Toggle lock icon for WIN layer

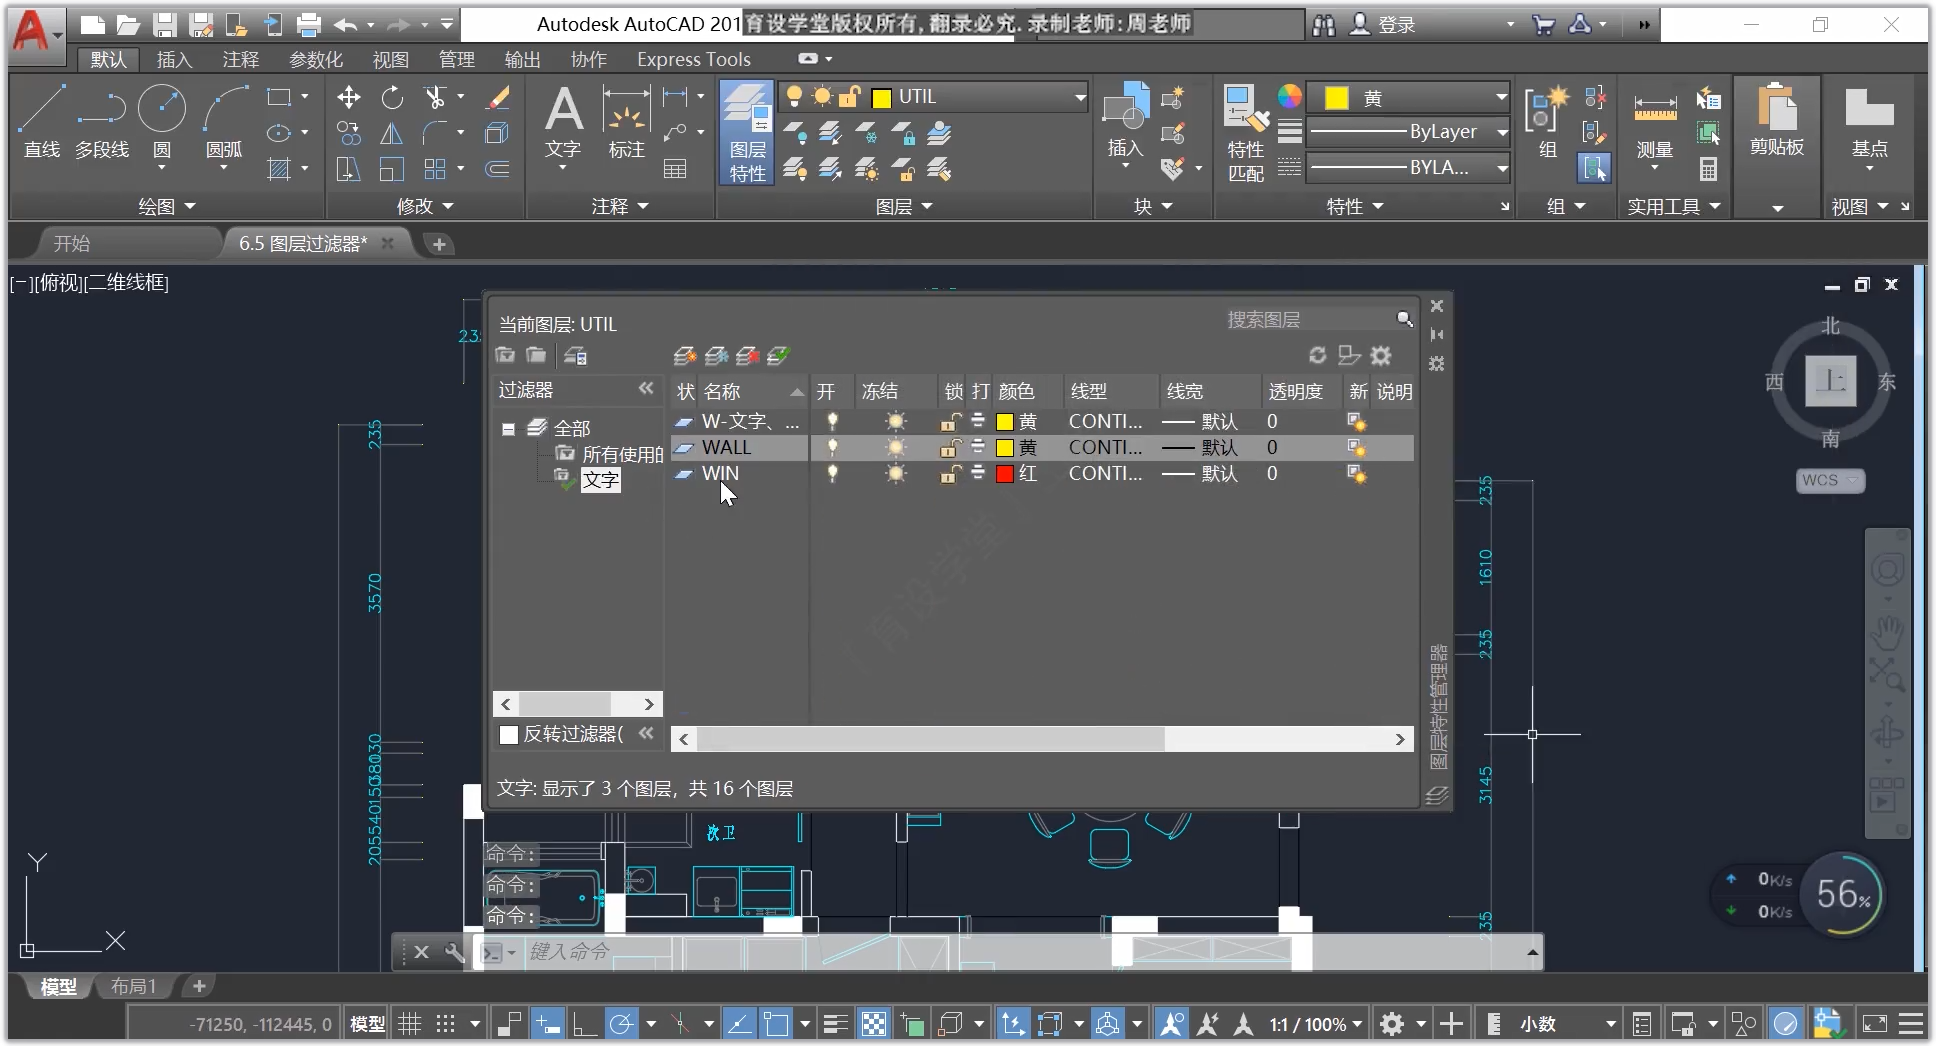pos(950,473)
